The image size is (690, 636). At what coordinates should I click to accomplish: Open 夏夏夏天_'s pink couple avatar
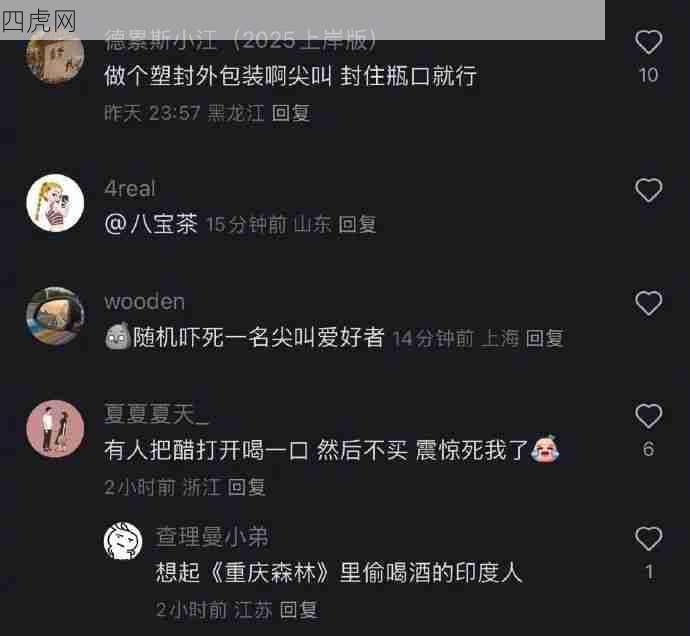tap(55, 429)
